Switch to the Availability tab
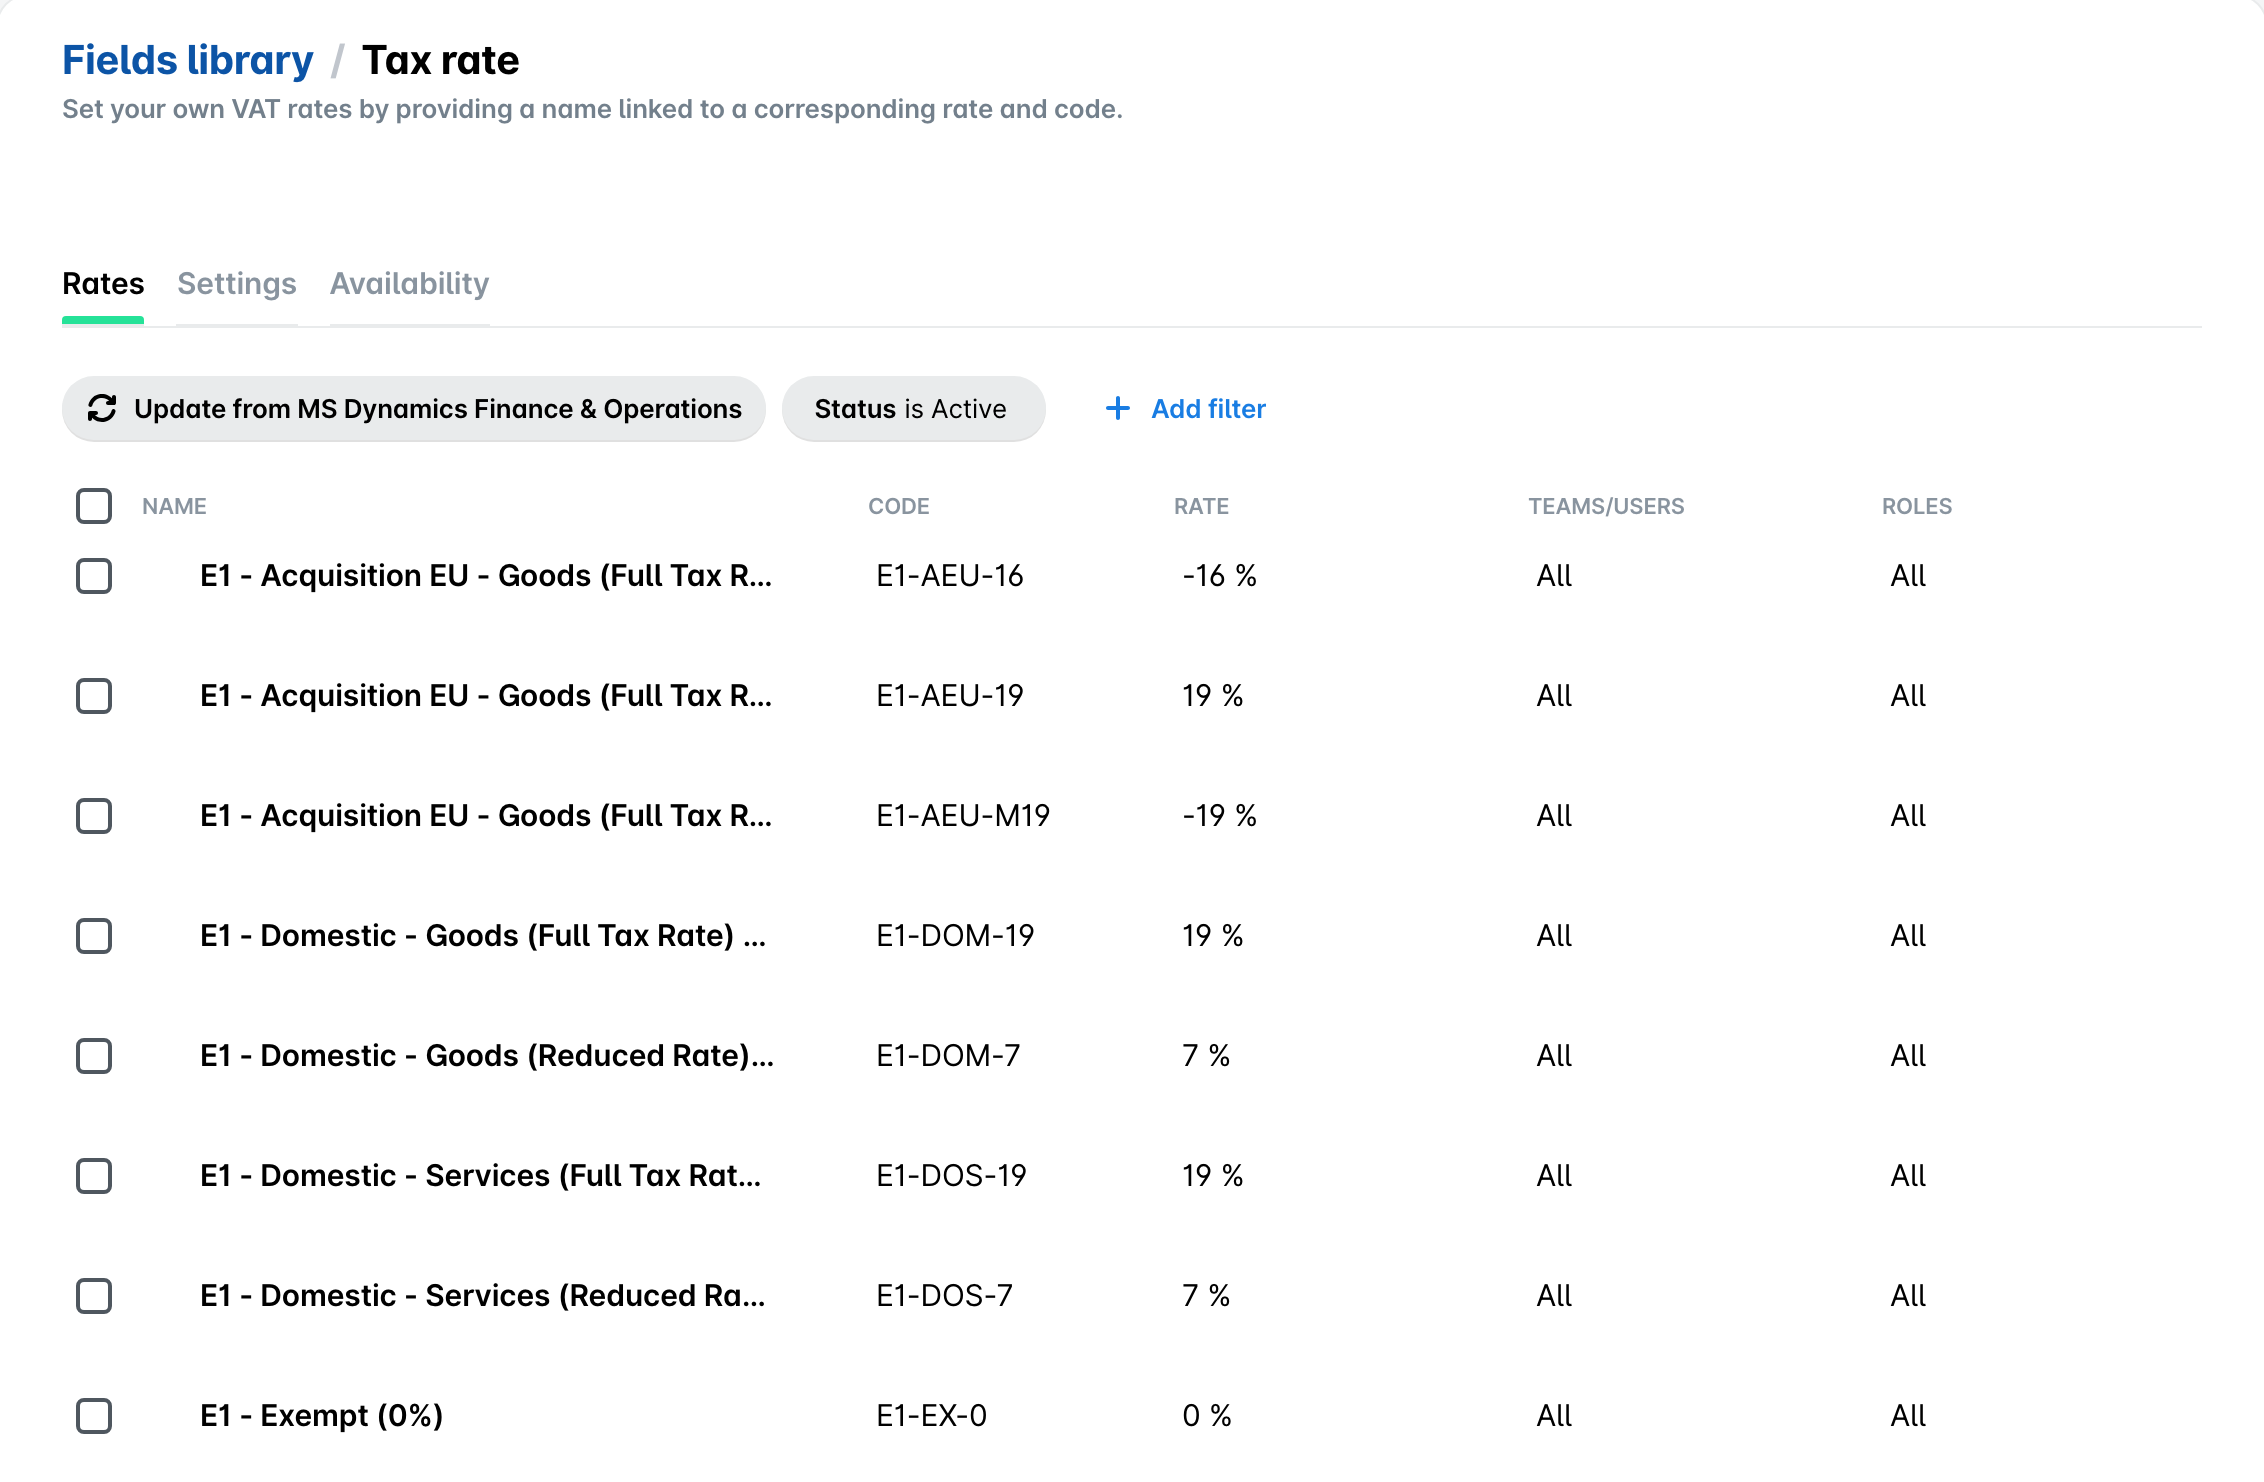2264x1482 pixels. 410,284
